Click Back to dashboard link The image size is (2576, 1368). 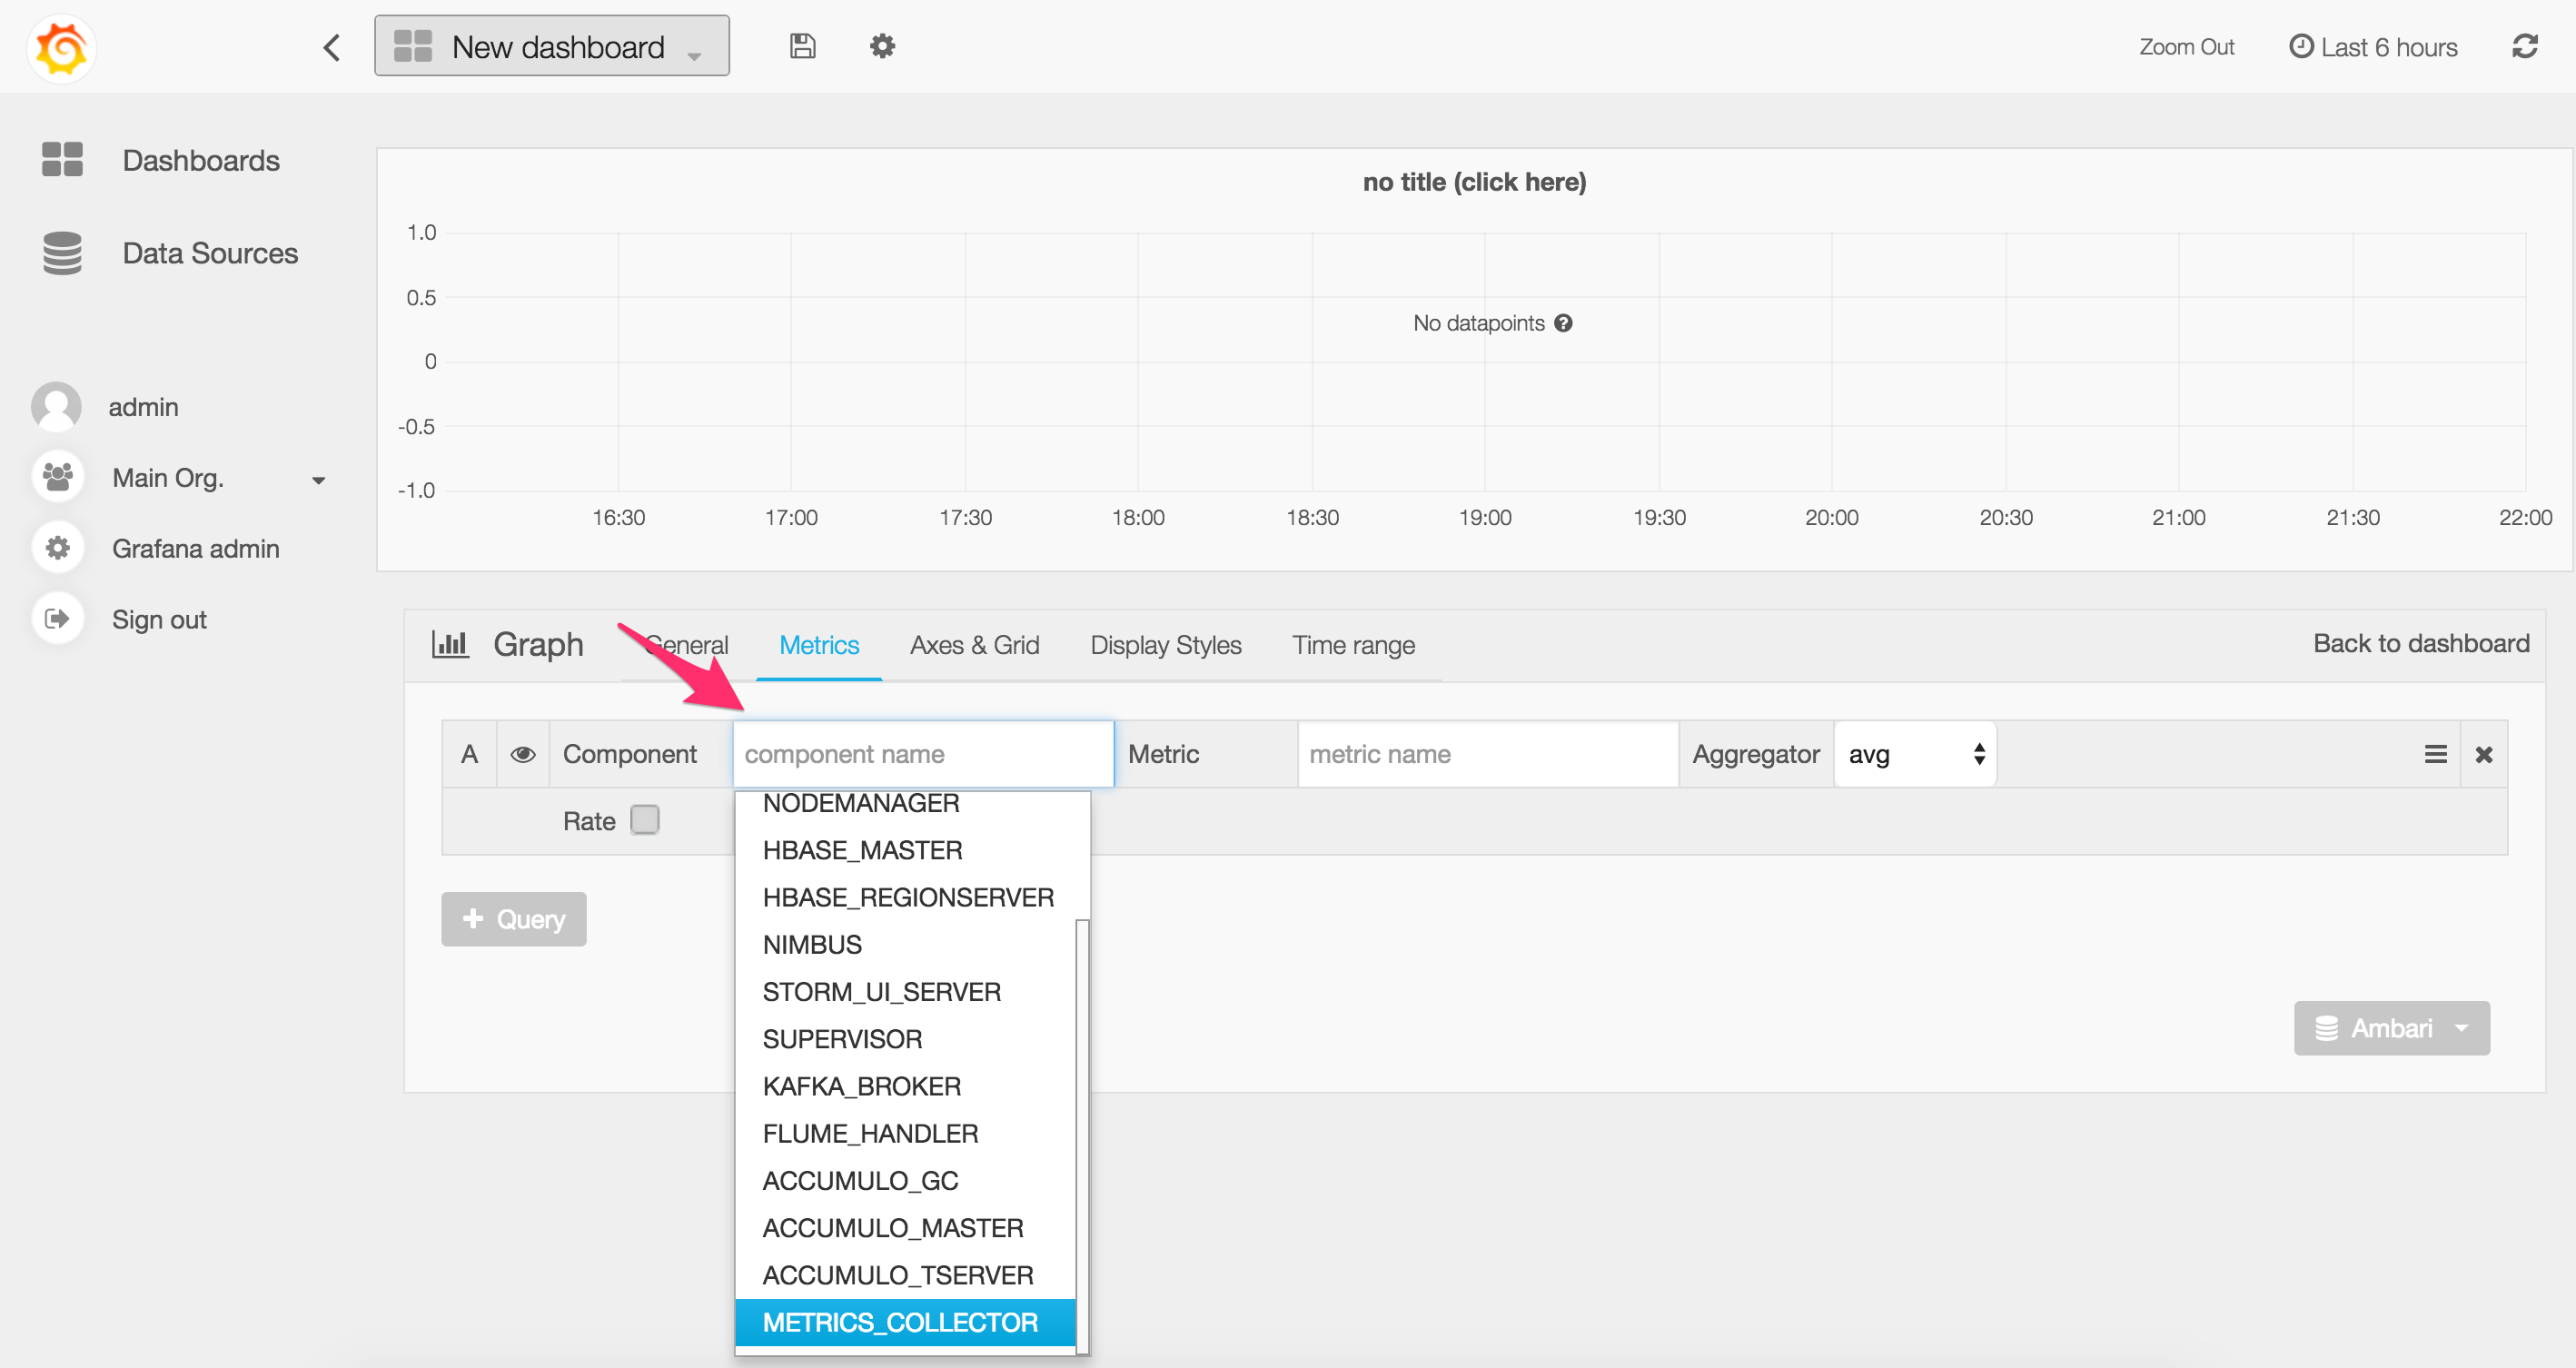(x=2420, y=643)
